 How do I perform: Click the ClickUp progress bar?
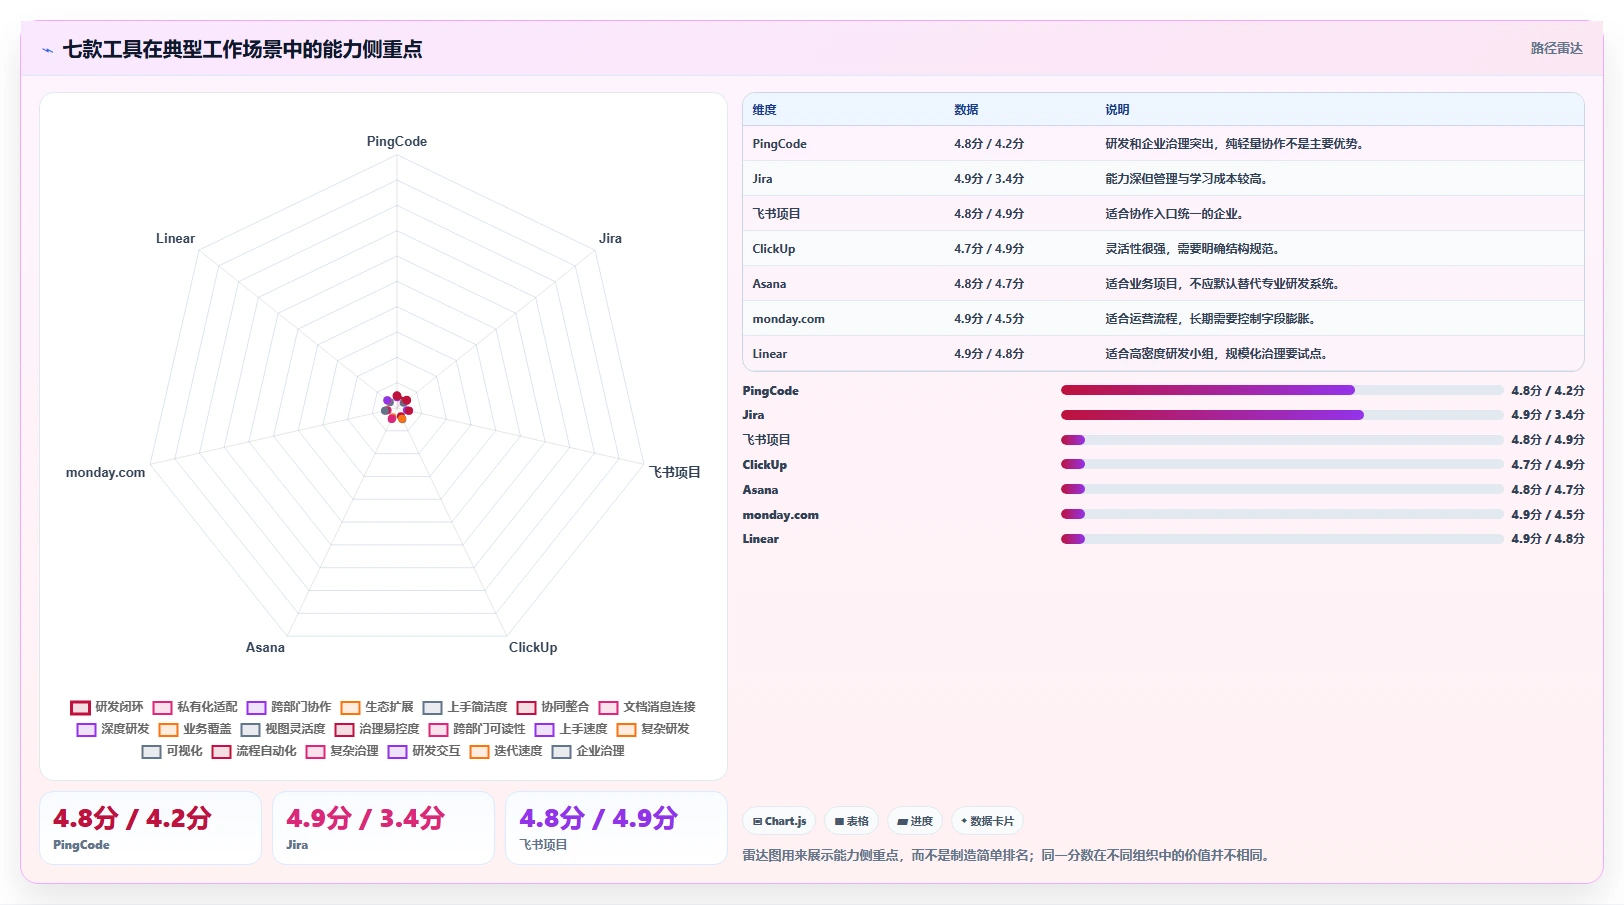click(1282, 464)
